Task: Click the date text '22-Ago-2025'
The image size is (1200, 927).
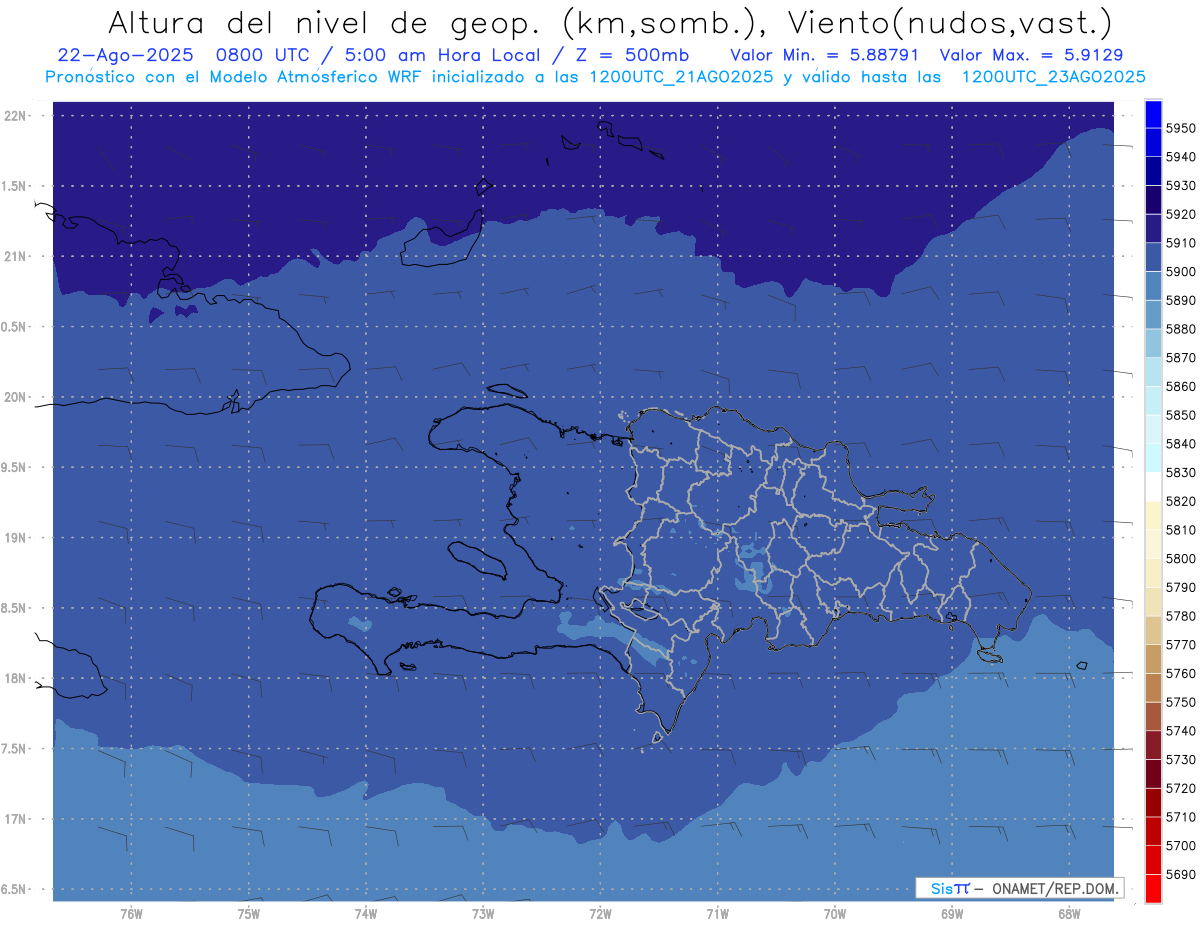Action: 110,55
